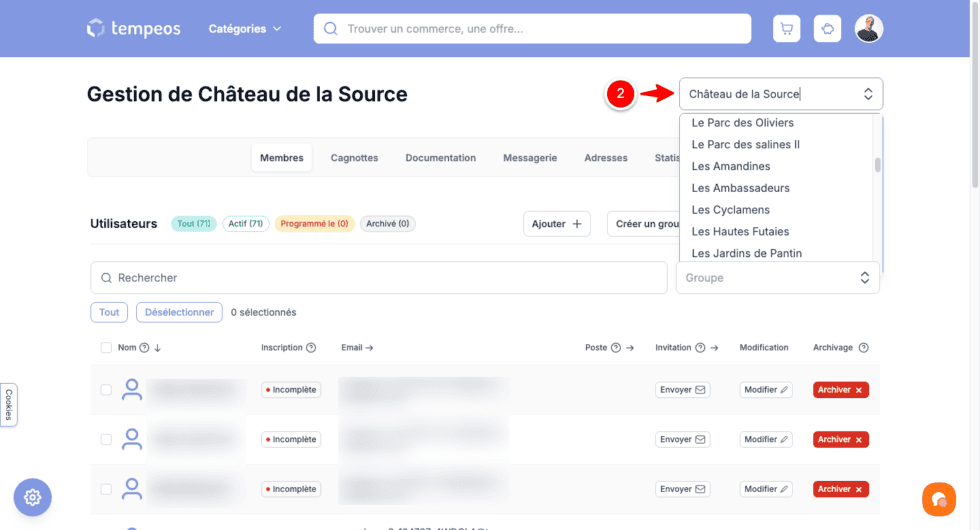Send invitation with first row Envoyer

pos(682,389)
